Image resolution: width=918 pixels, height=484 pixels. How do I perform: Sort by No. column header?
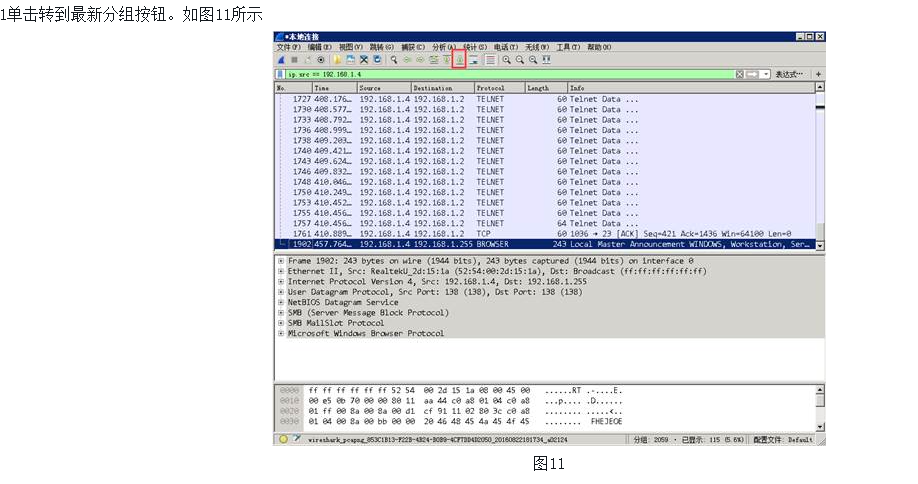(293, 88)
